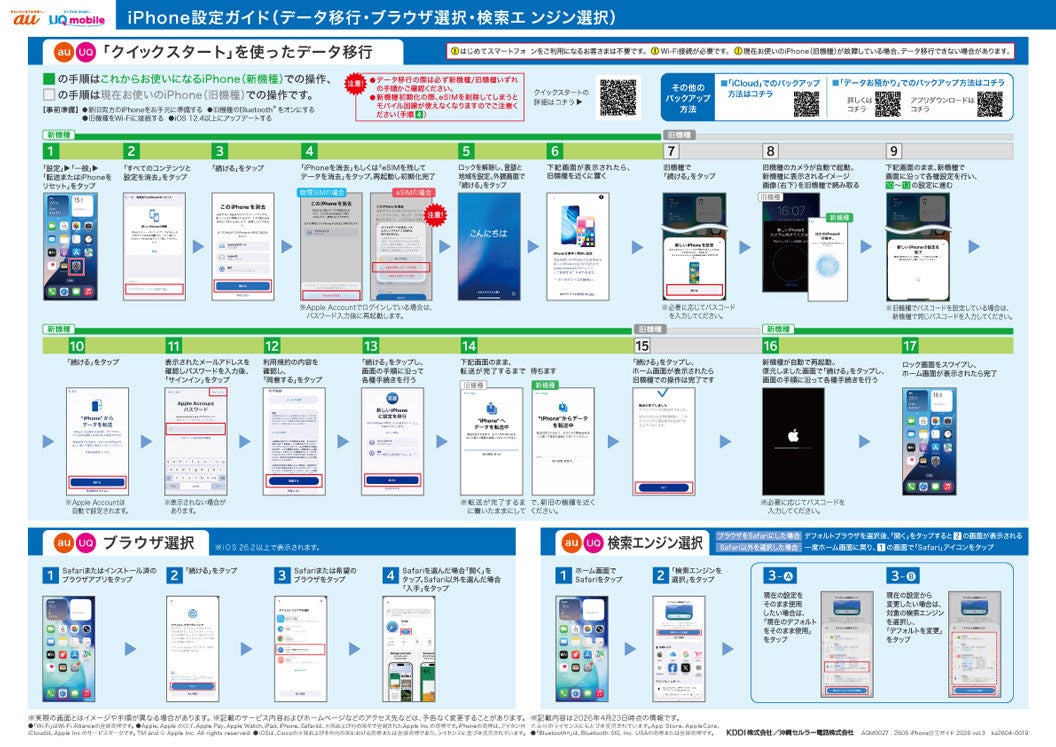This screenshot has width=1056, height=747.
Task: Click the '「すべてのコンテンツと設定を消去」をタップ' instruction
Action: point(156,172)
